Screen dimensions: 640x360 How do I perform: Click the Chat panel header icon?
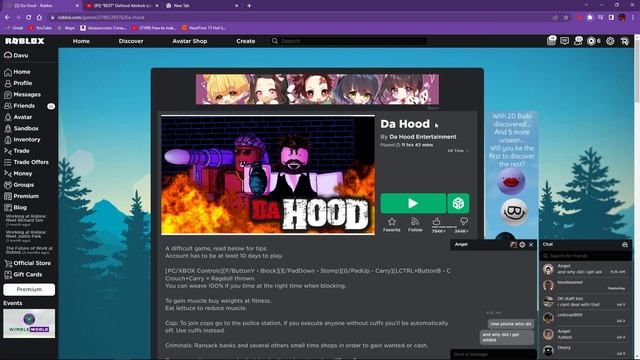(624, 244)
